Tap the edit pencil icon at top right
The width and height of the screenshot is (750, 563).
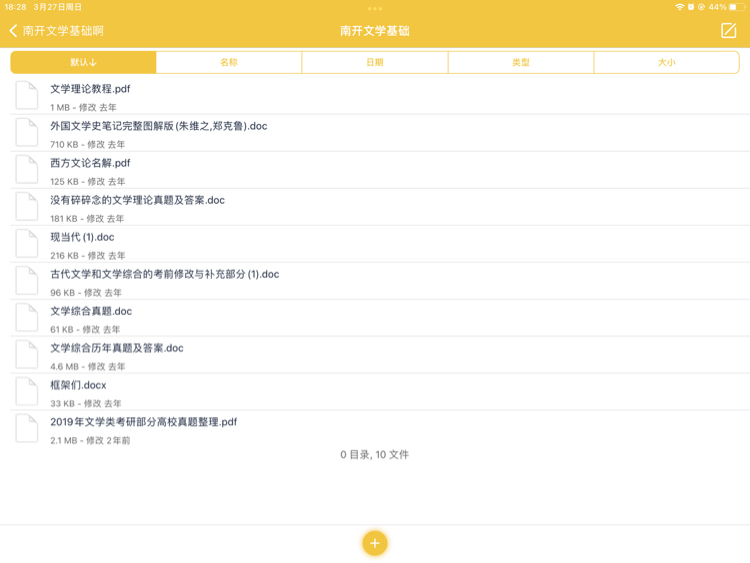pyautogui.click(x=728, y=31)
